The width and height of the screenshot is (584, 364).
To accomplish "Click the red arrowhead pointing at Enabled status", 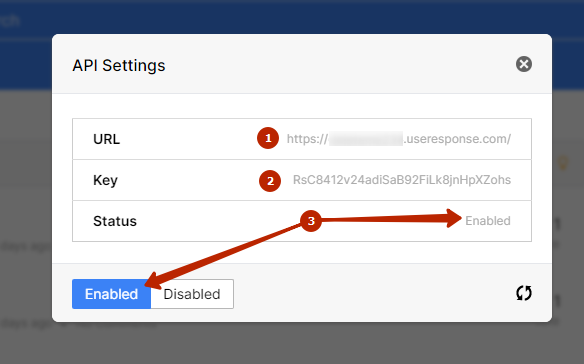I will coord(454,218).
